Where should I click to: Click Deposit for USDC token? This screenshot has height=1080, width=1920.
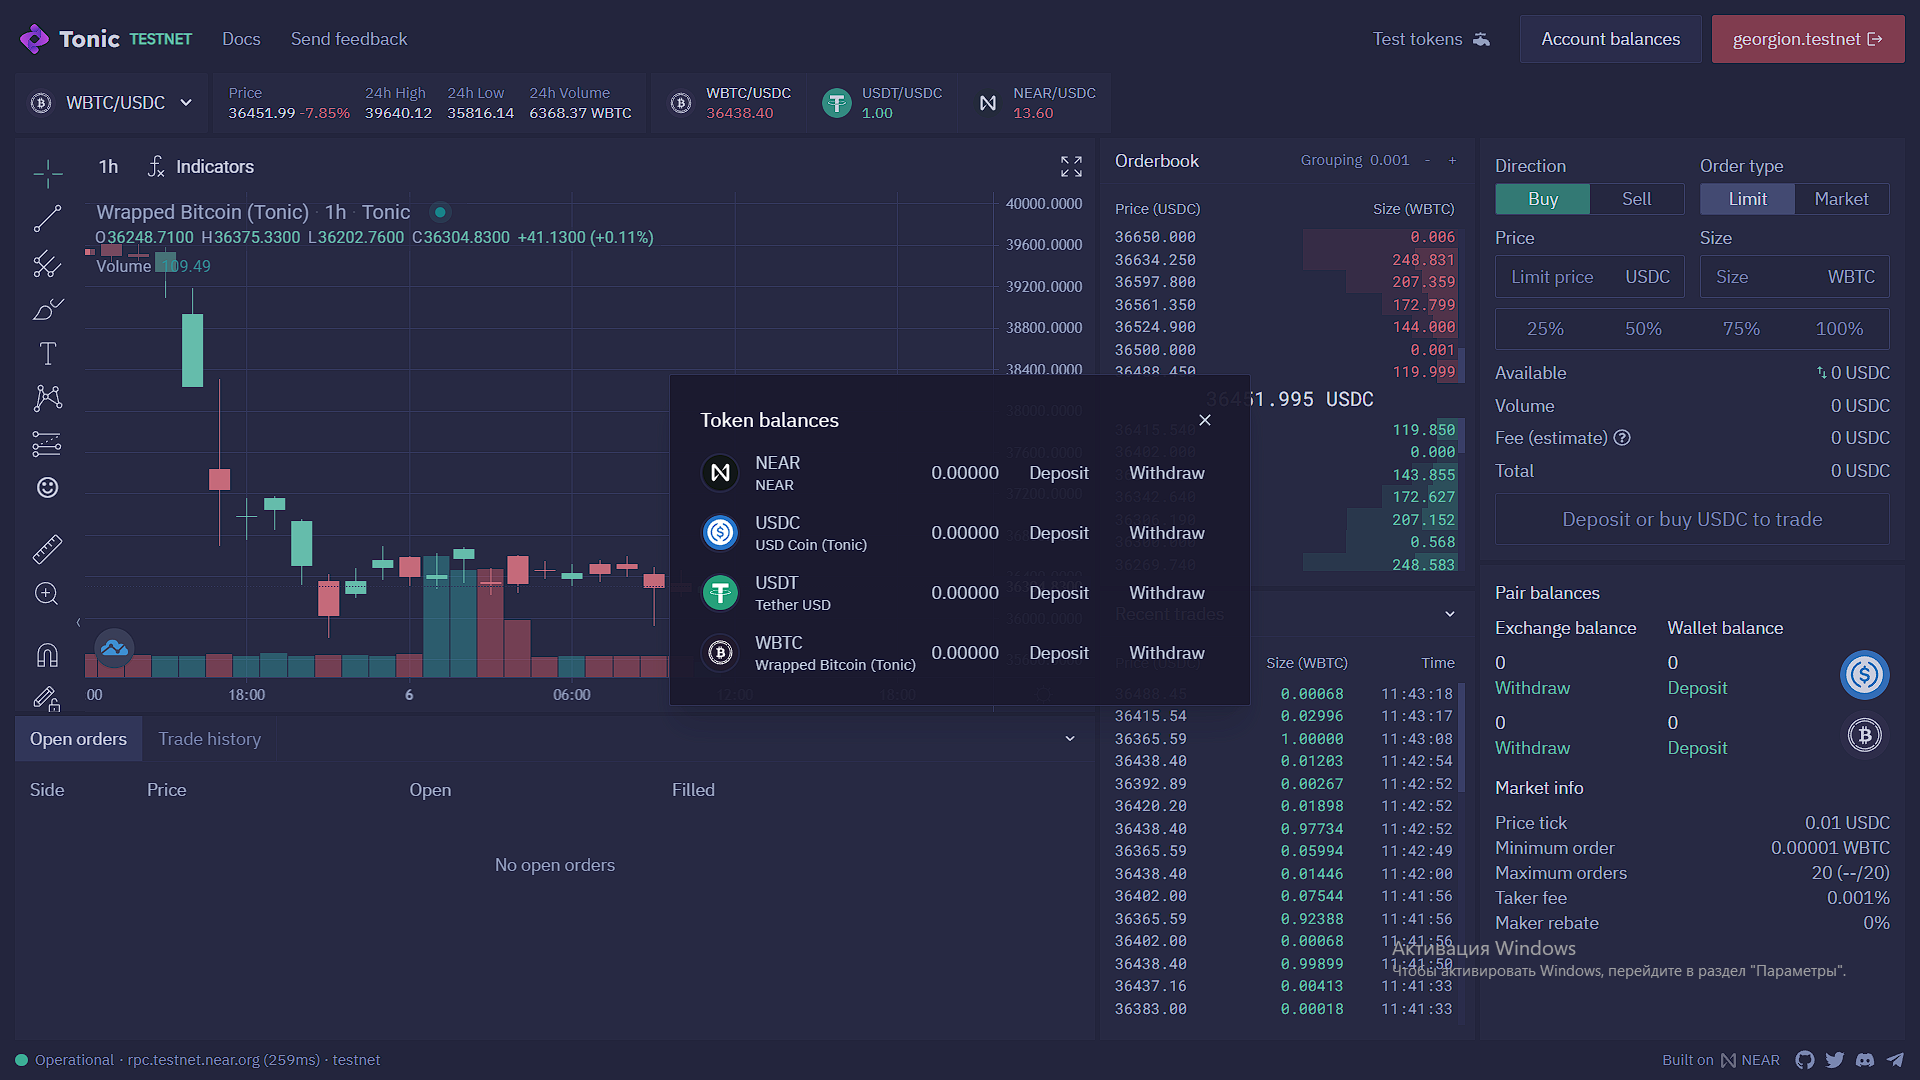coord(1058,533)
